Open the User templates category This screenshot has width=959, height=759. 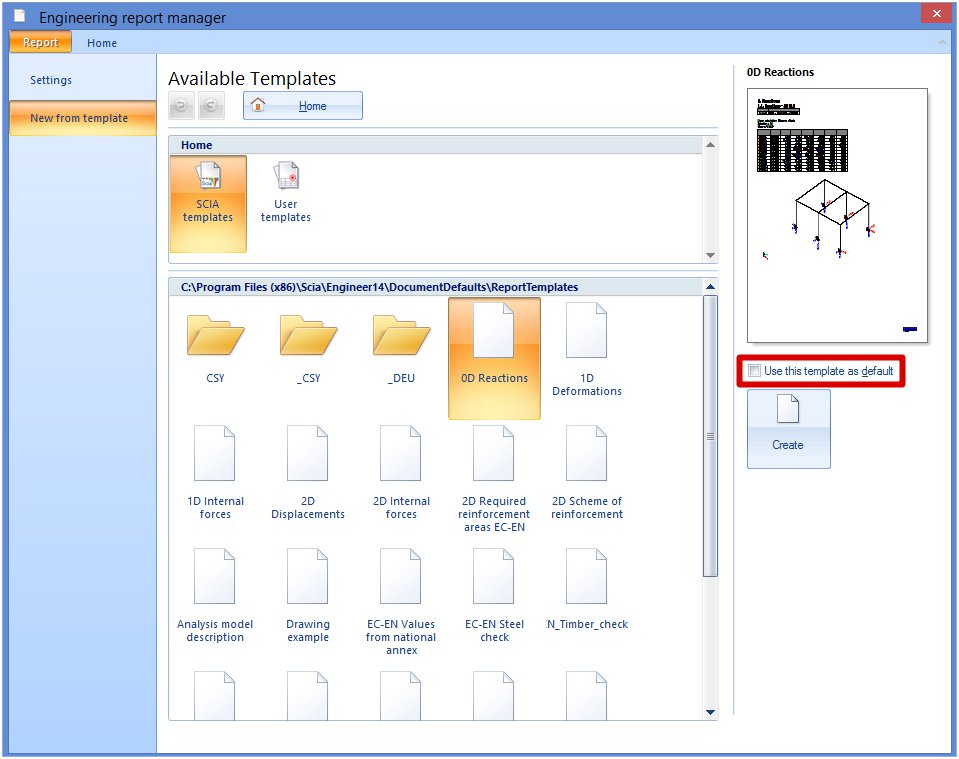[x=286, y=193]
